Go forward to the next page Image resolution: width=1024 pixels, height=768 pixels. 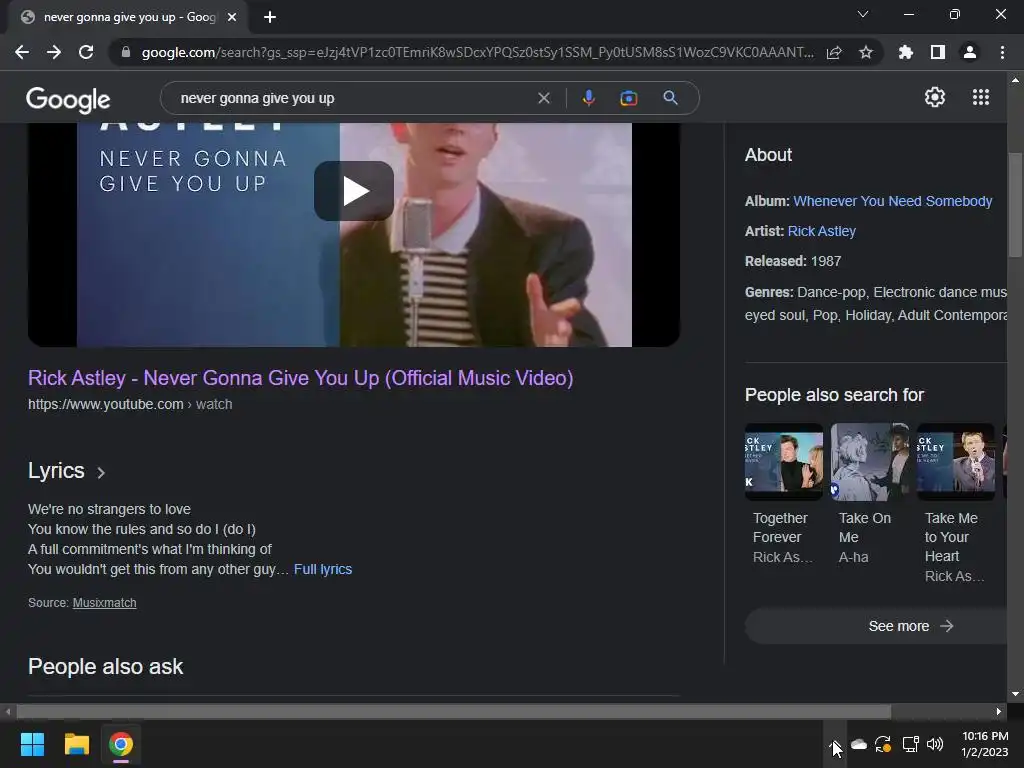tap(54, 52)
